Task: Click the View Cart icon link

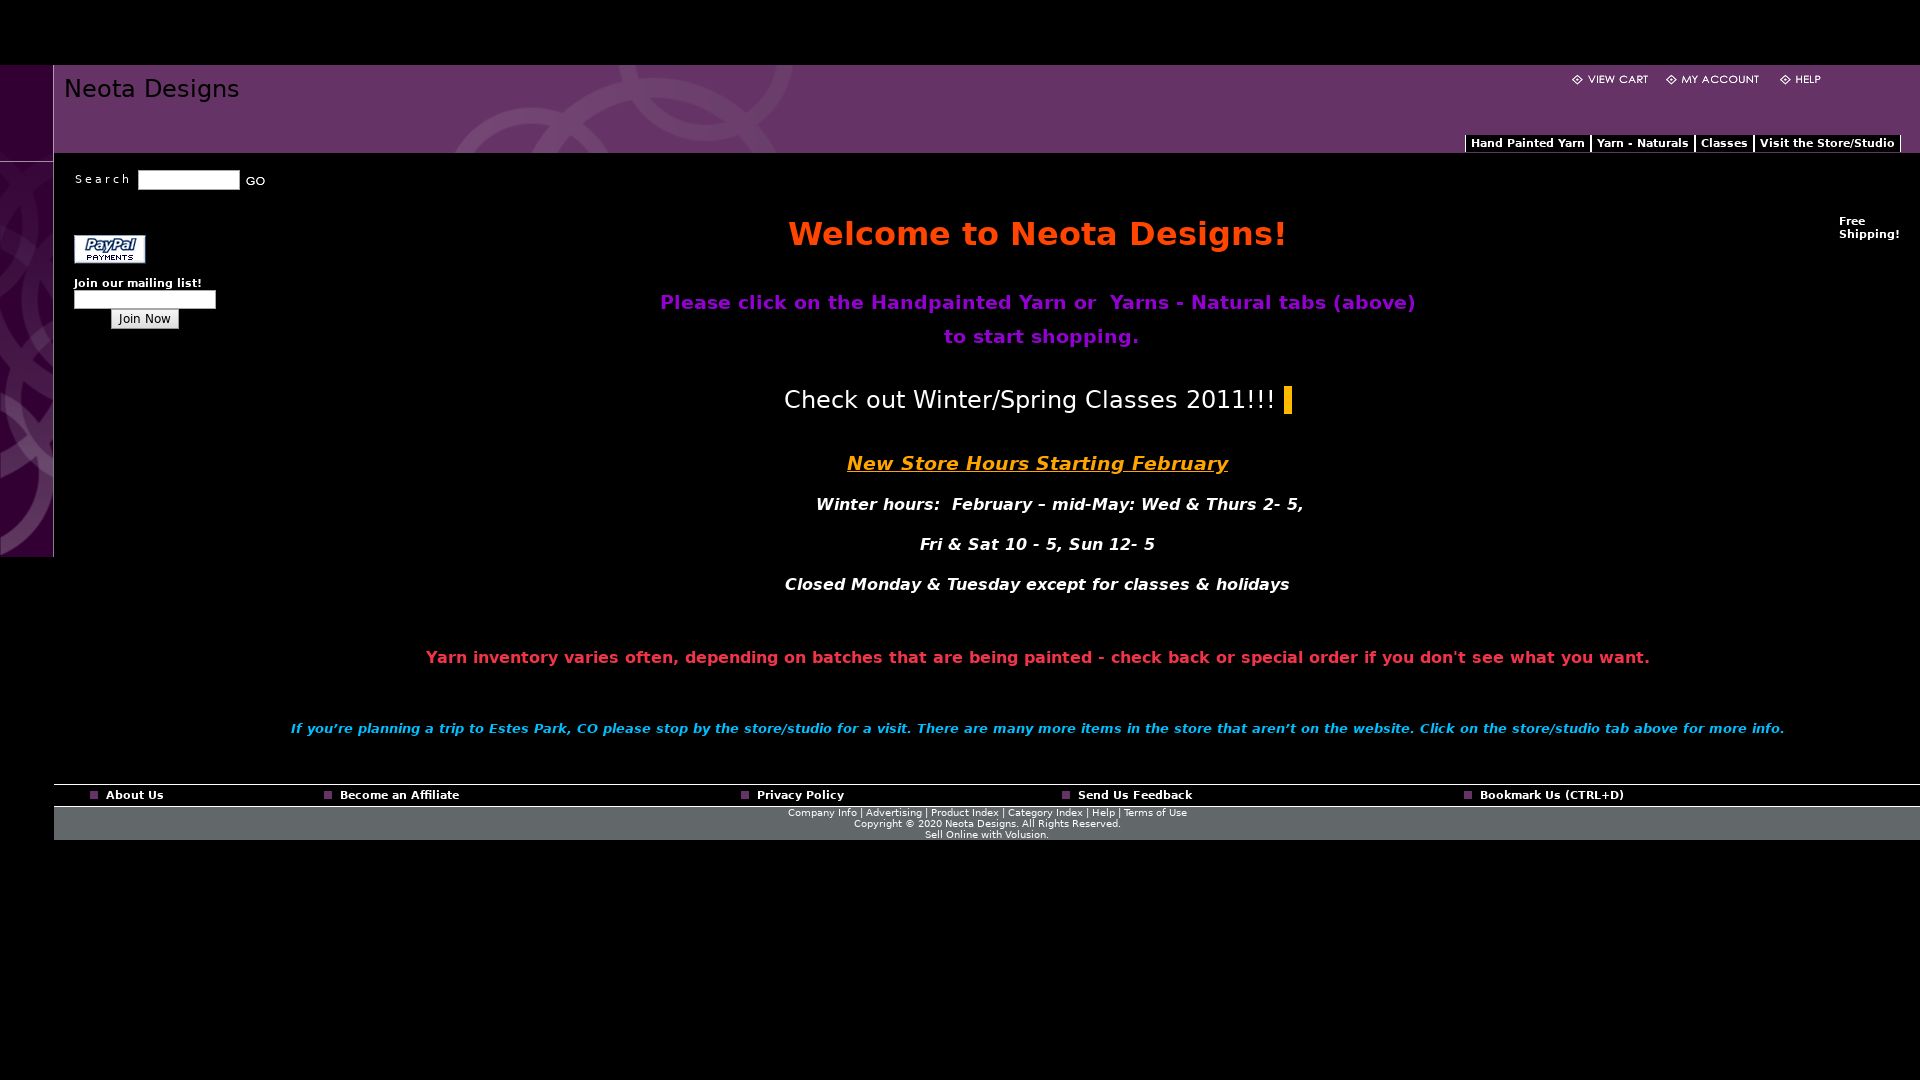Action: pyautogui.click(x=1577, y=80)
